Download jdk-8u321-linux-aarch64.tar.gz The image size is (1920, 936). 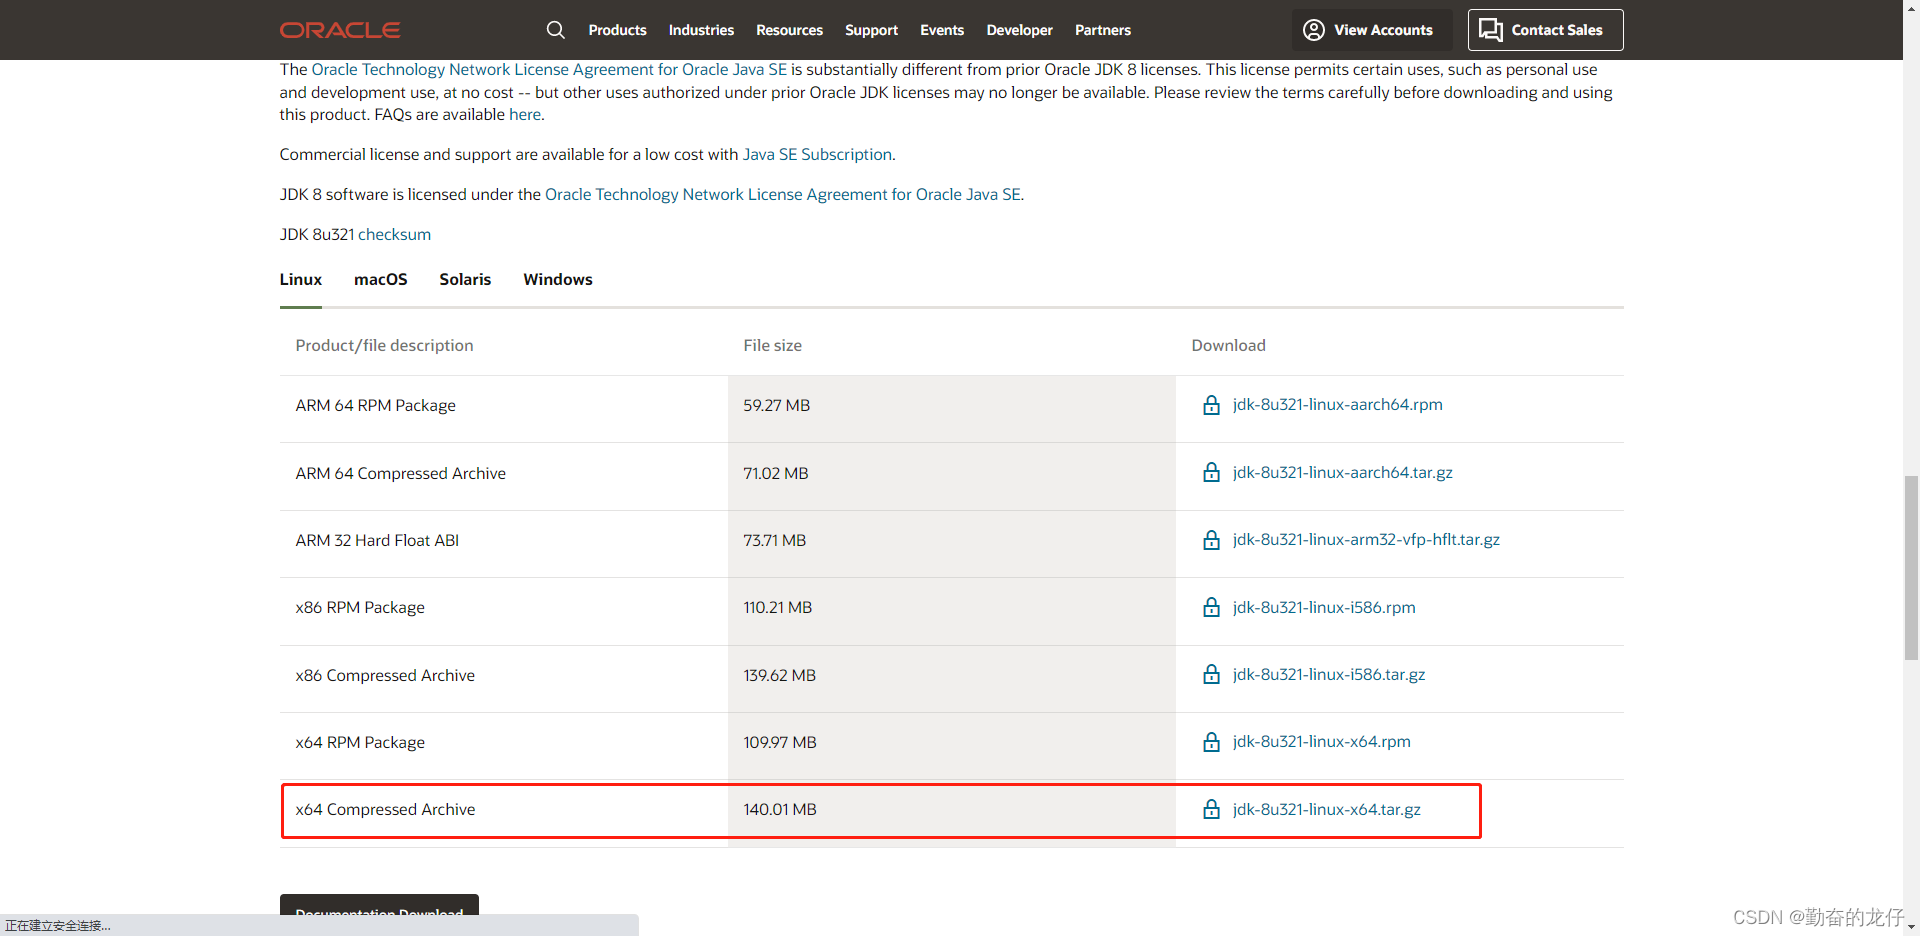(x=1342, y=472)
